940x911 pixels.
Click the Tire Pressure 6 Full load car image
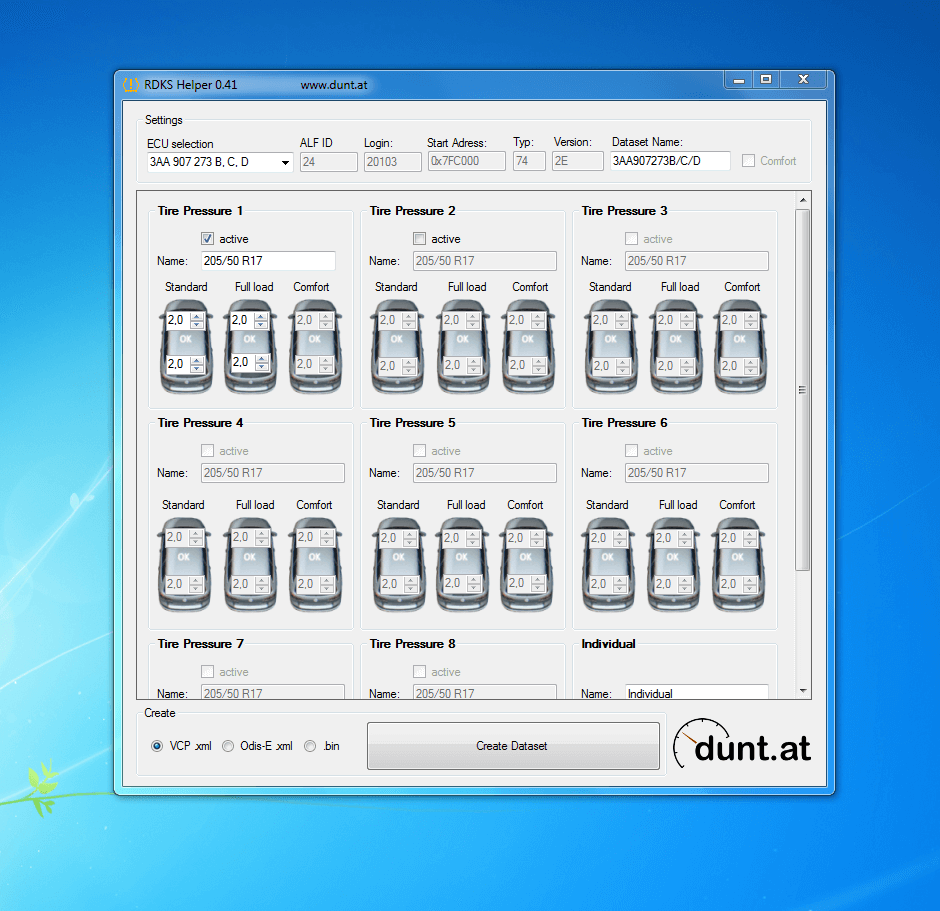[673, 565]
